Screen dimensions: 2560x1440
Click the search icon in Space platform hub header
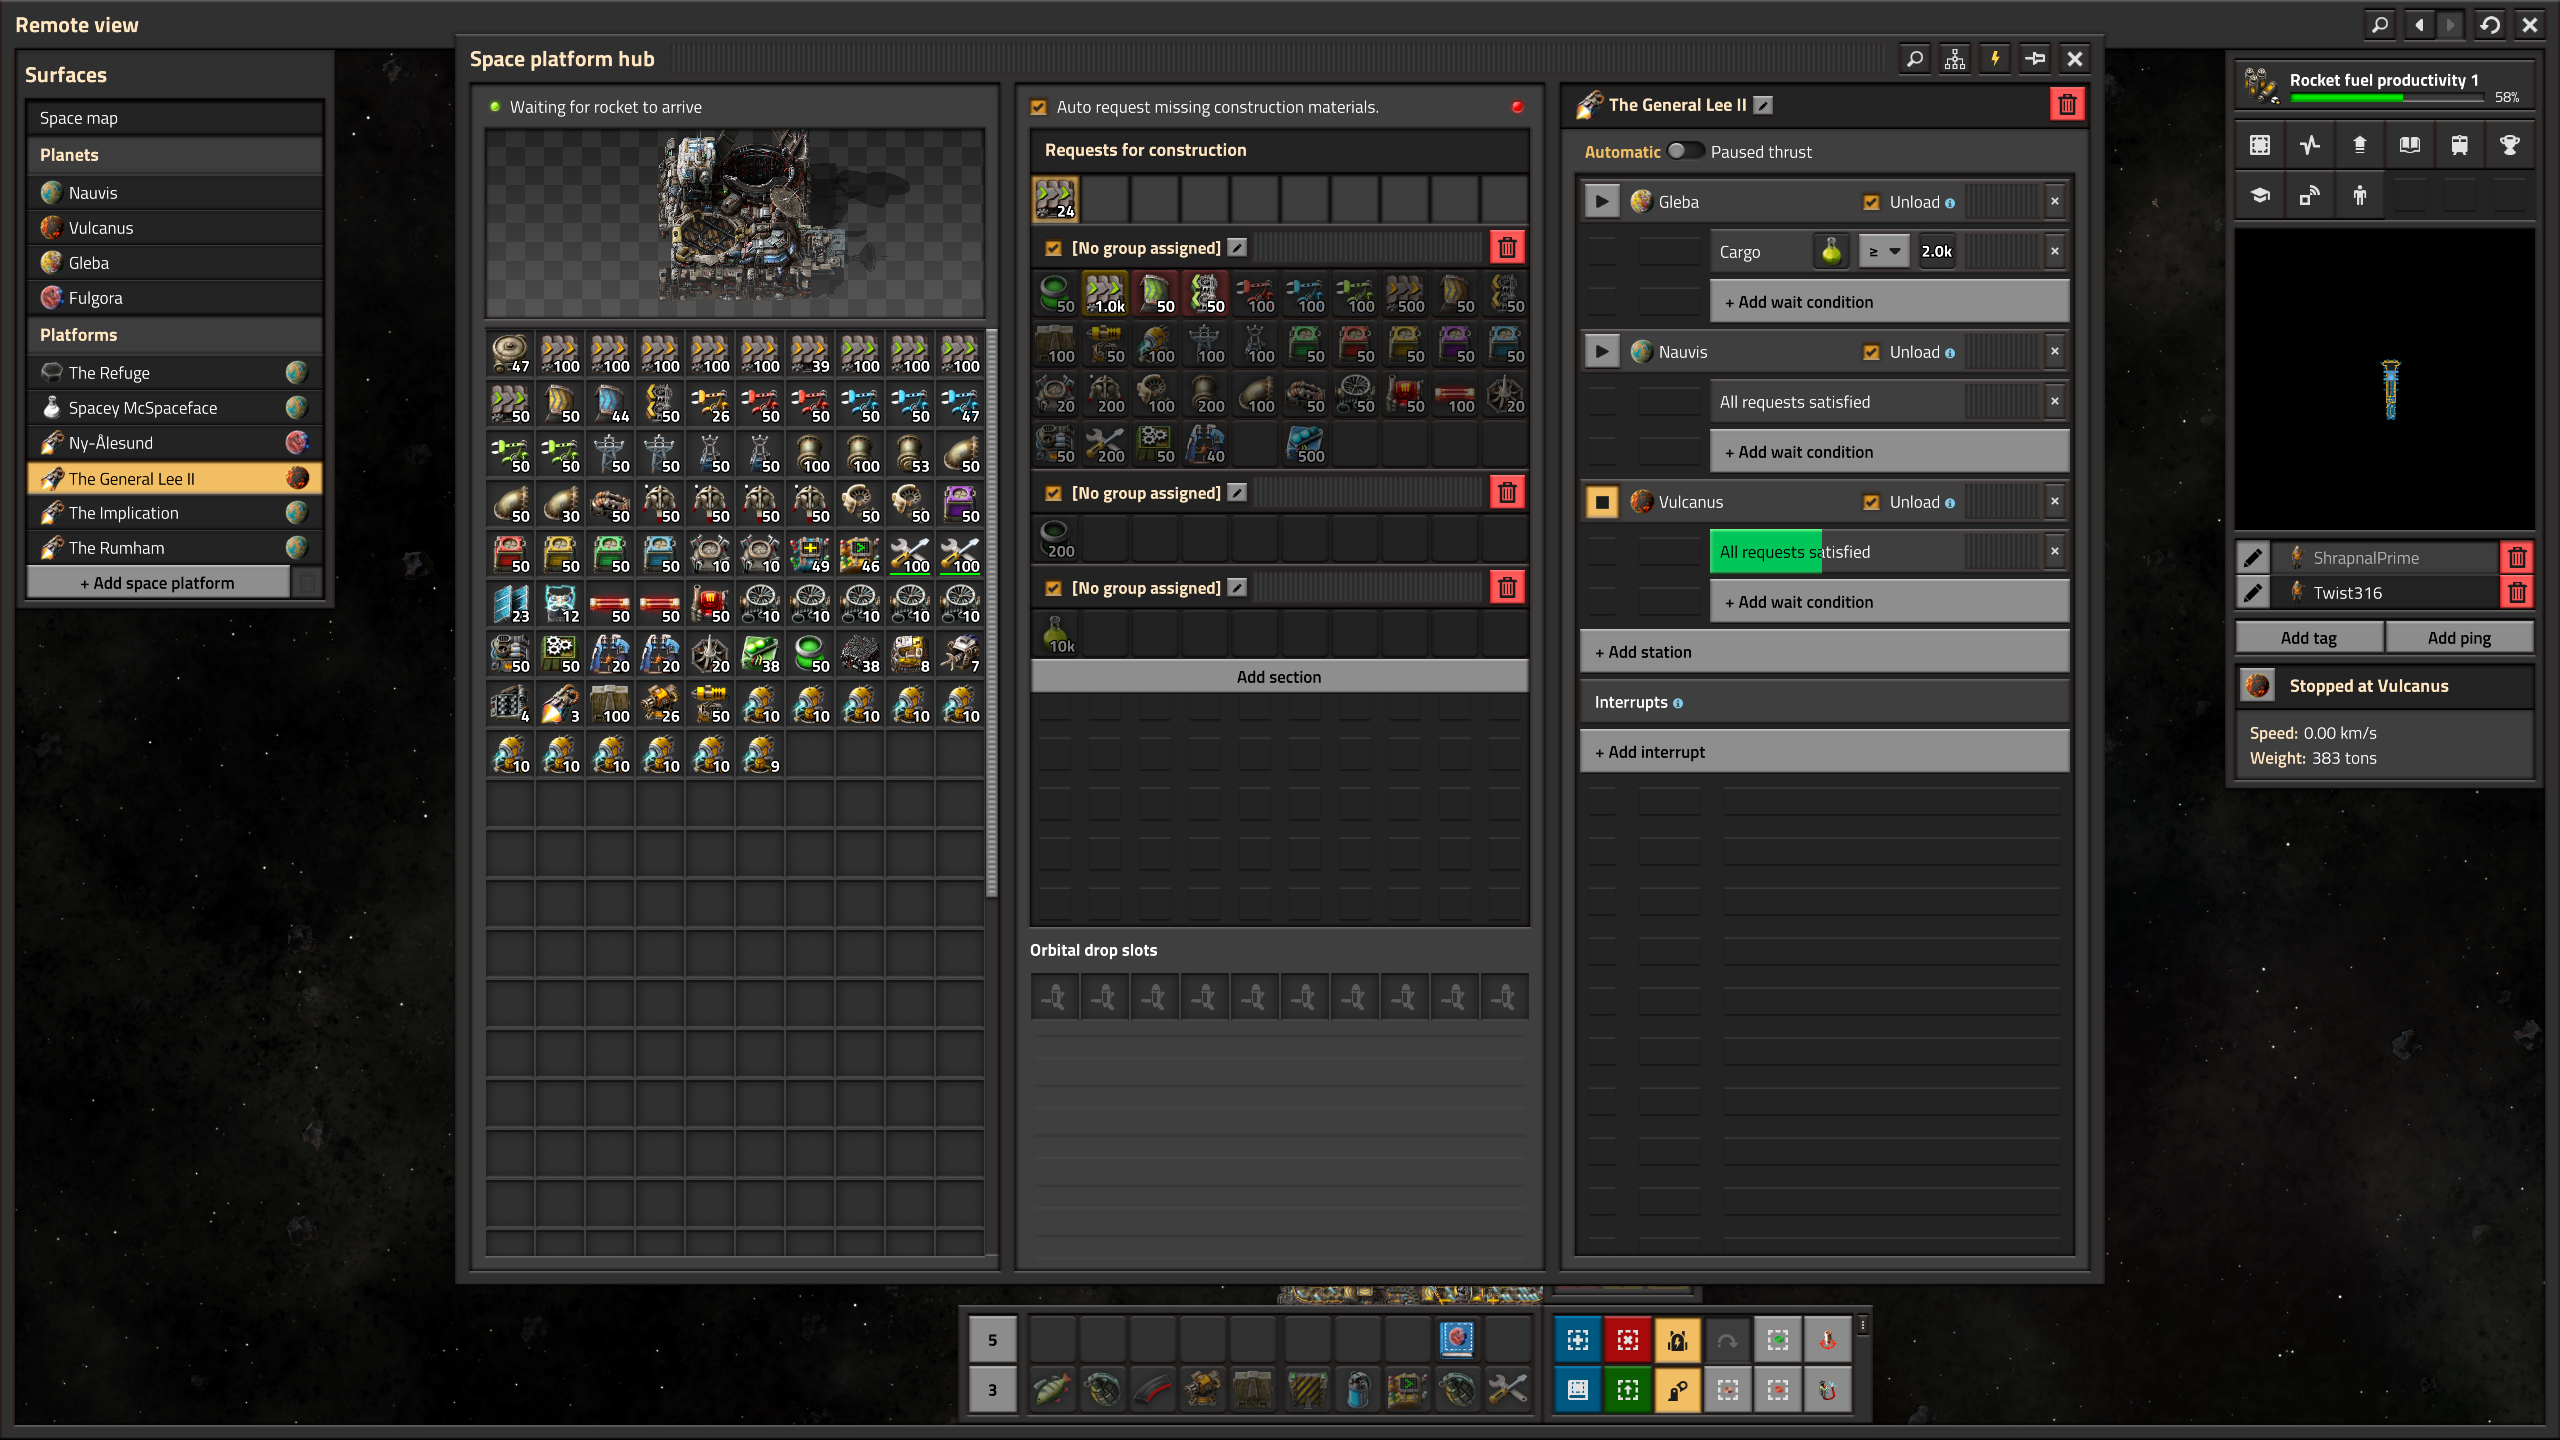point(1914,59)
